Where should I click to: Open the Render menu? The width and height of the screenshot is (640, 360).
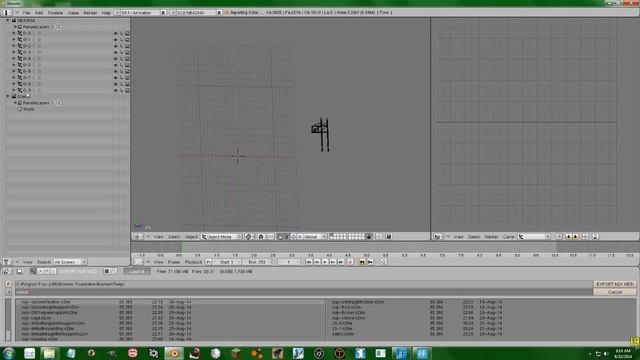tap(90, 13)
